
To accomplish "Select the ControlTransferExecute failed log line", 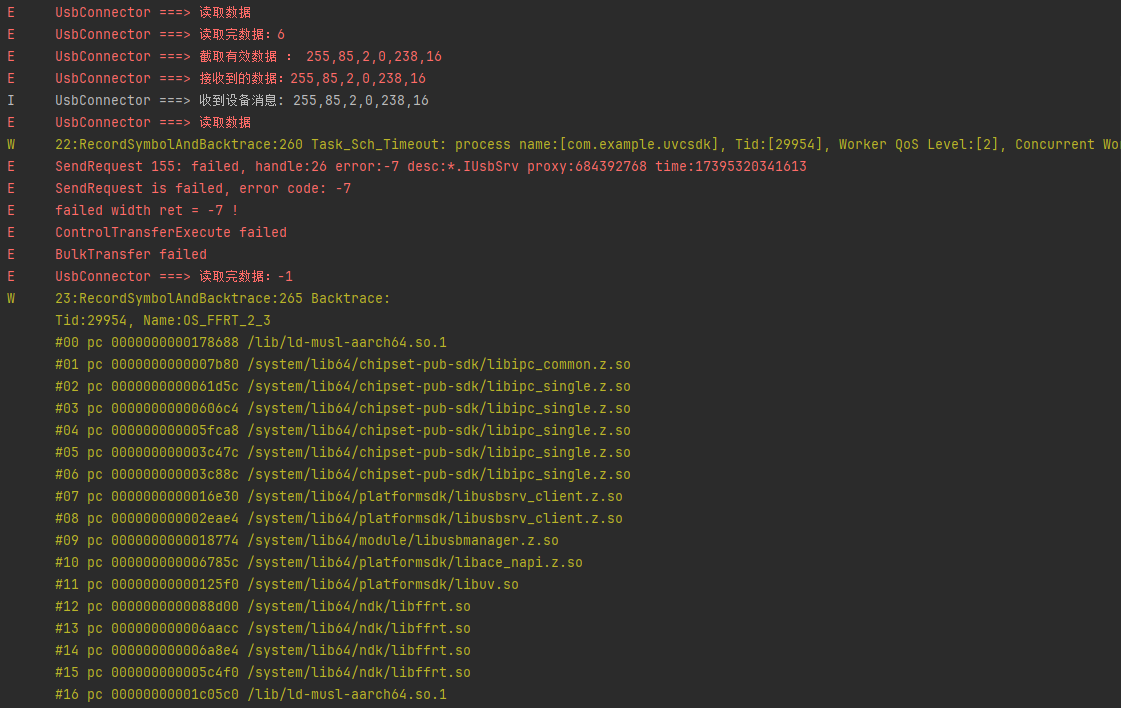I will pos(171,232).
